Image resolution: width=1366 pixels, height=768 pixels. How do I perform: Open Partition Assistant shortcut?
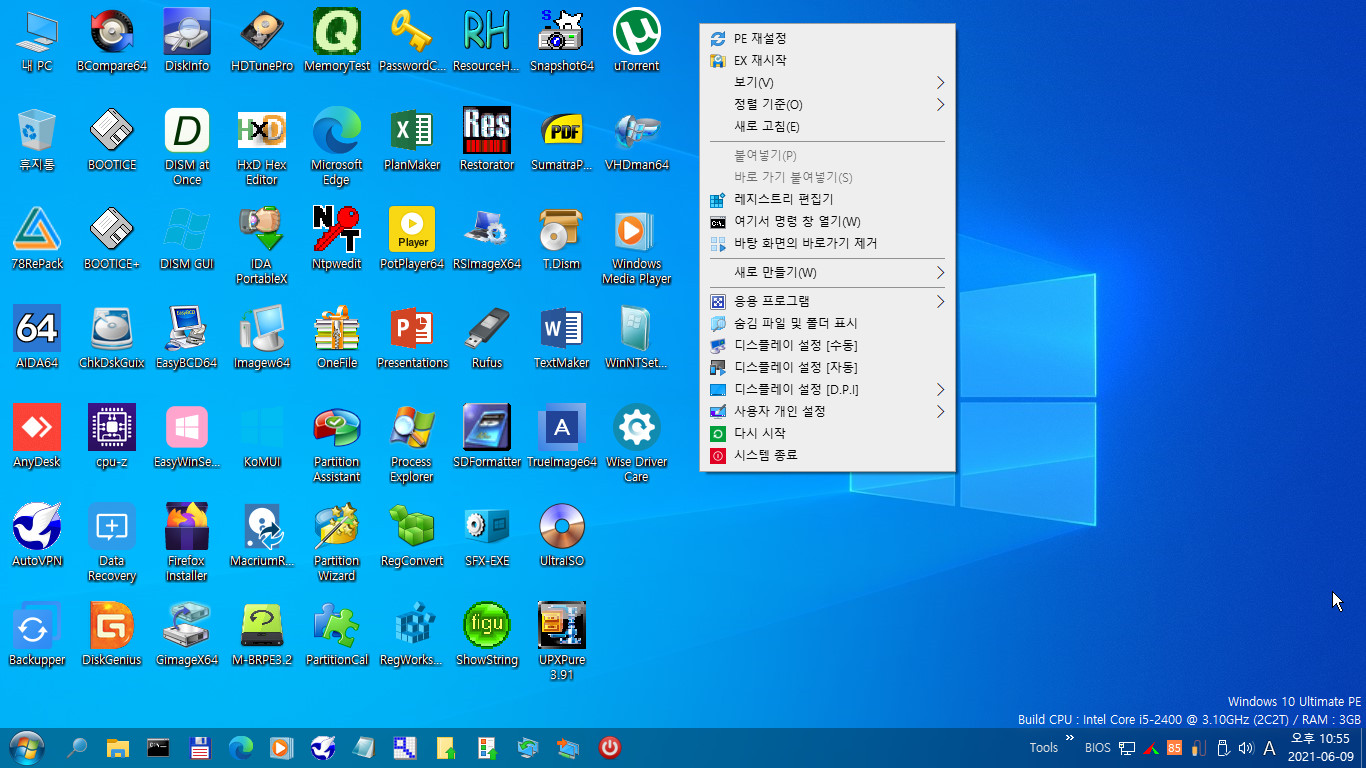point(337,444)
